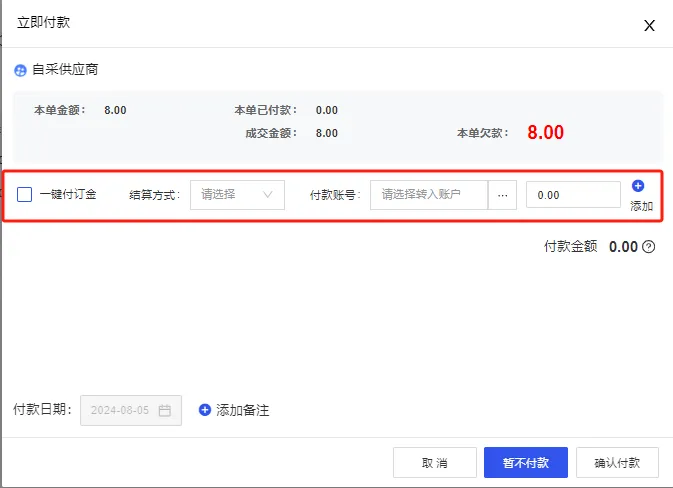This screenshot has width=673, height=488.
Task: Select the 自采供应商 supplier name text
Action: click(65, 70)
